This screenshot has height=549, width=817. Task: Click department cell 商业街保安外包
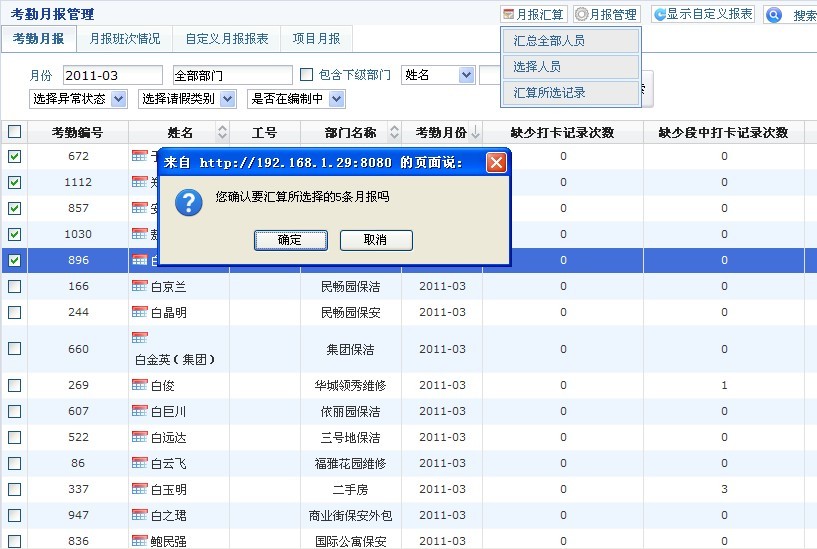coord(351,515)
